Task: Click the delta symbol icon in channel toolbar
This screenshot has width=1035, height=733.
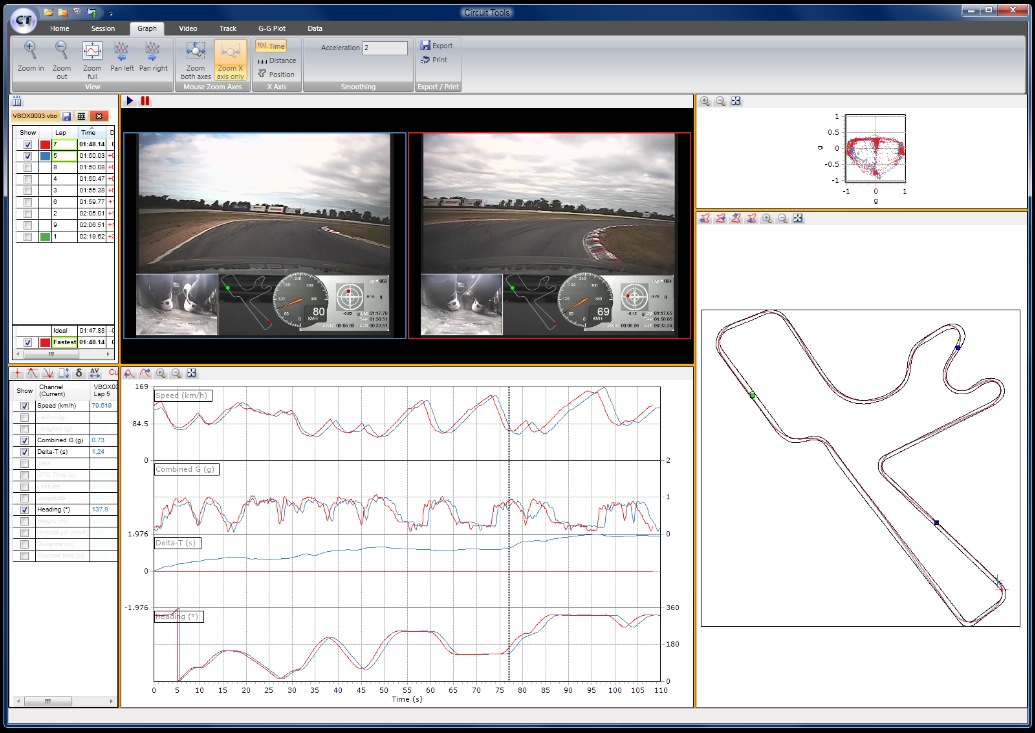Action: 79,373
